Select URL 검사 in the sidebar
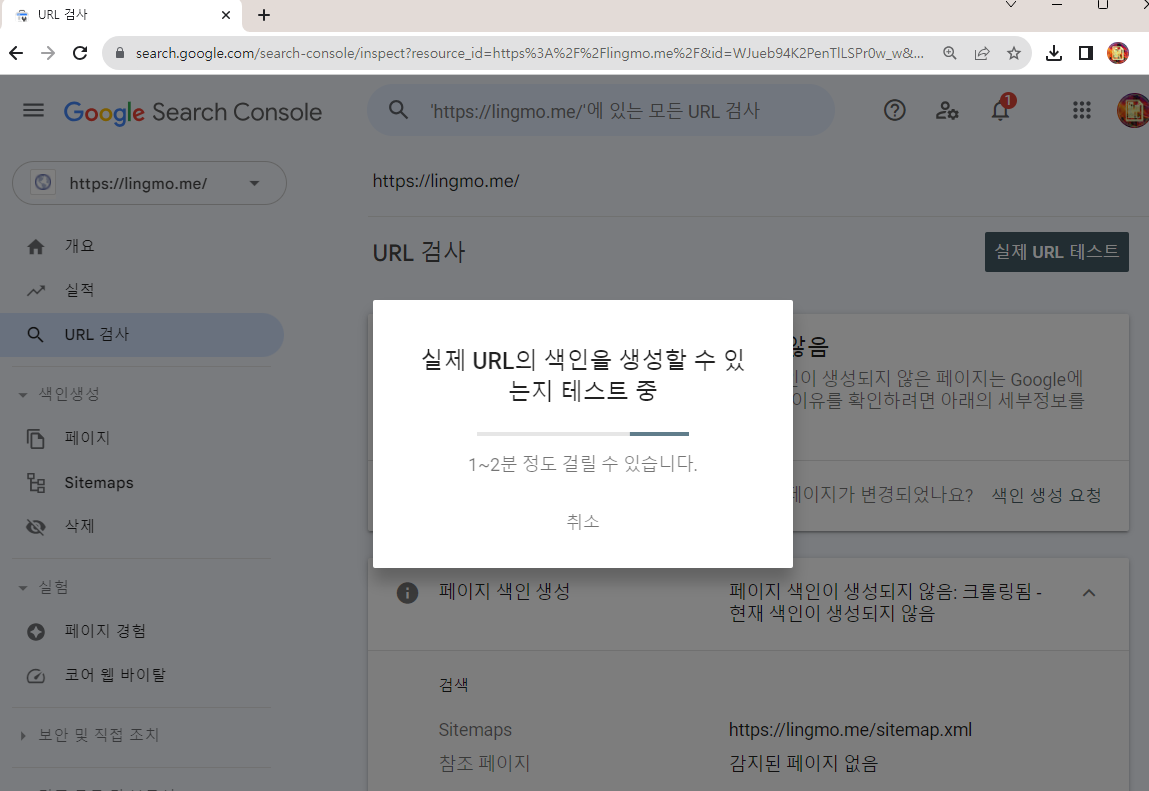Image resolution: width=1149 pixels, height=791 pixels. [x=141, y=335]
